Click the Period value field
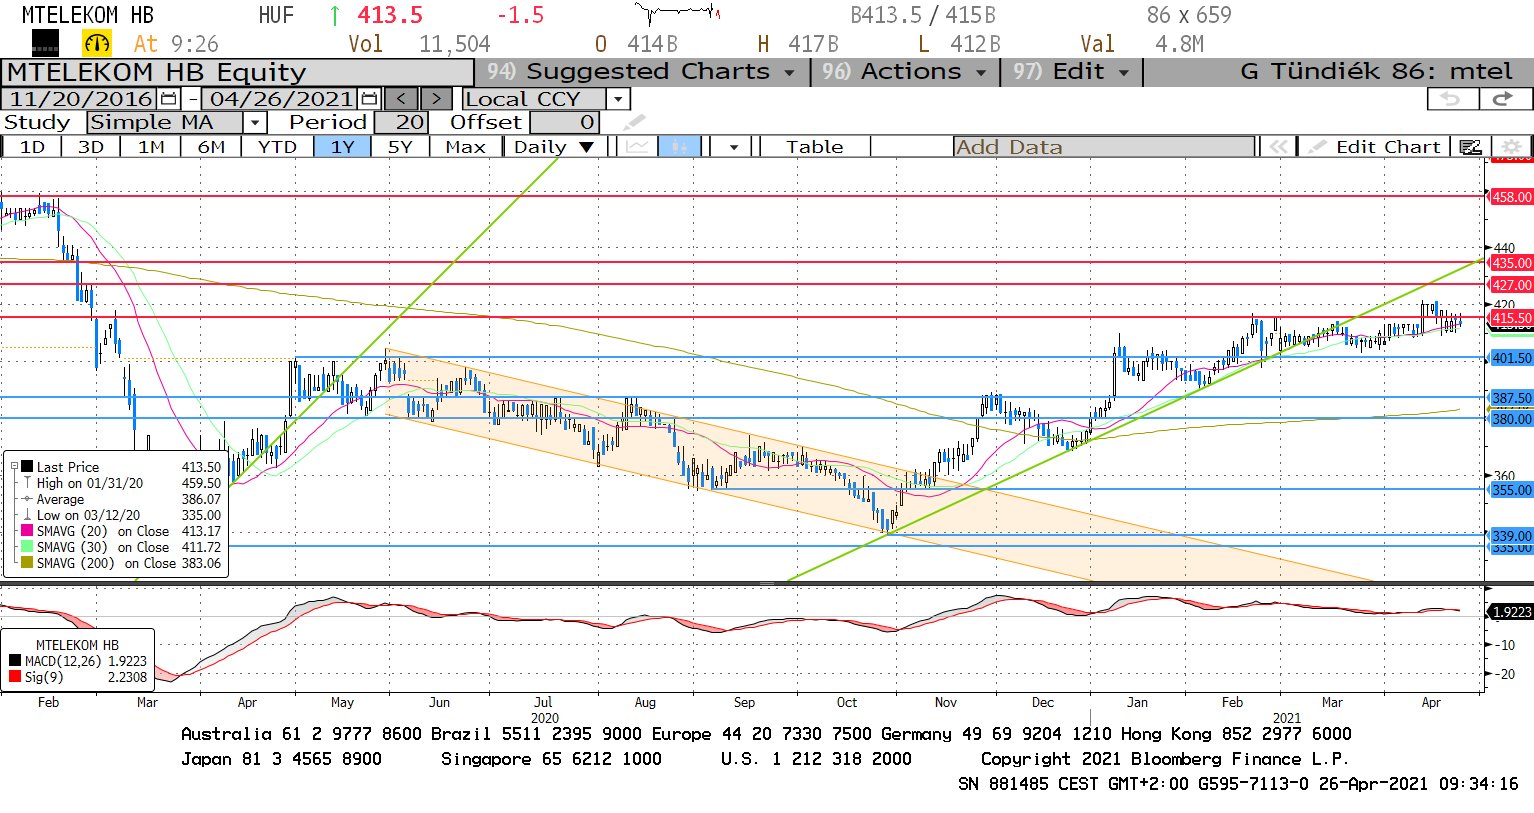This screenshot has width=1534, height=813. click(401, 123)
